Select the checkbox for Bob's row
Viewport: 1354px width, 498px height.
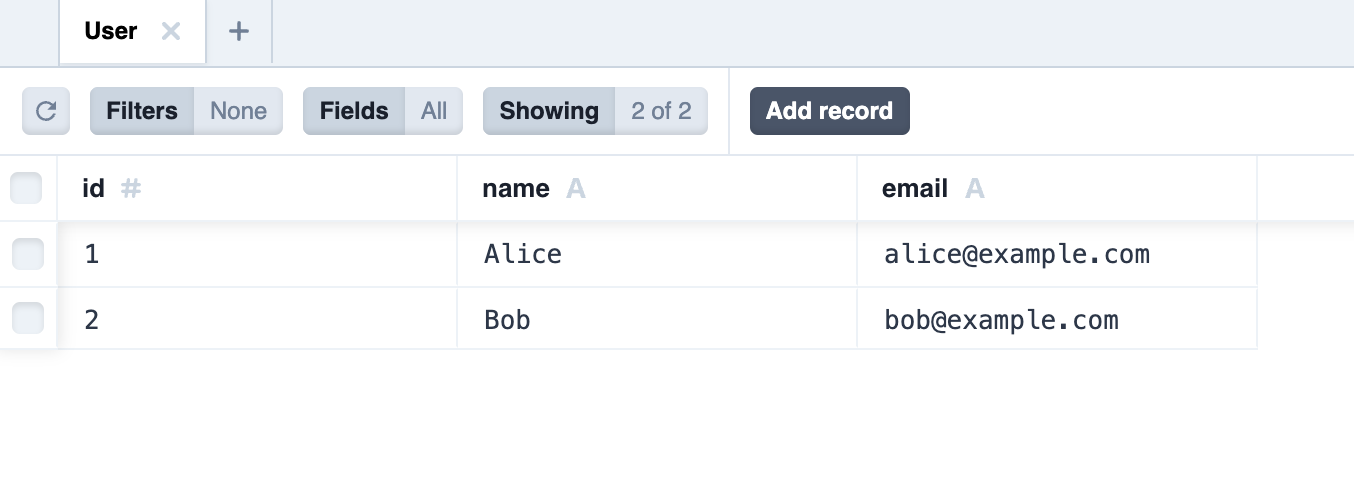pos(27,319)
